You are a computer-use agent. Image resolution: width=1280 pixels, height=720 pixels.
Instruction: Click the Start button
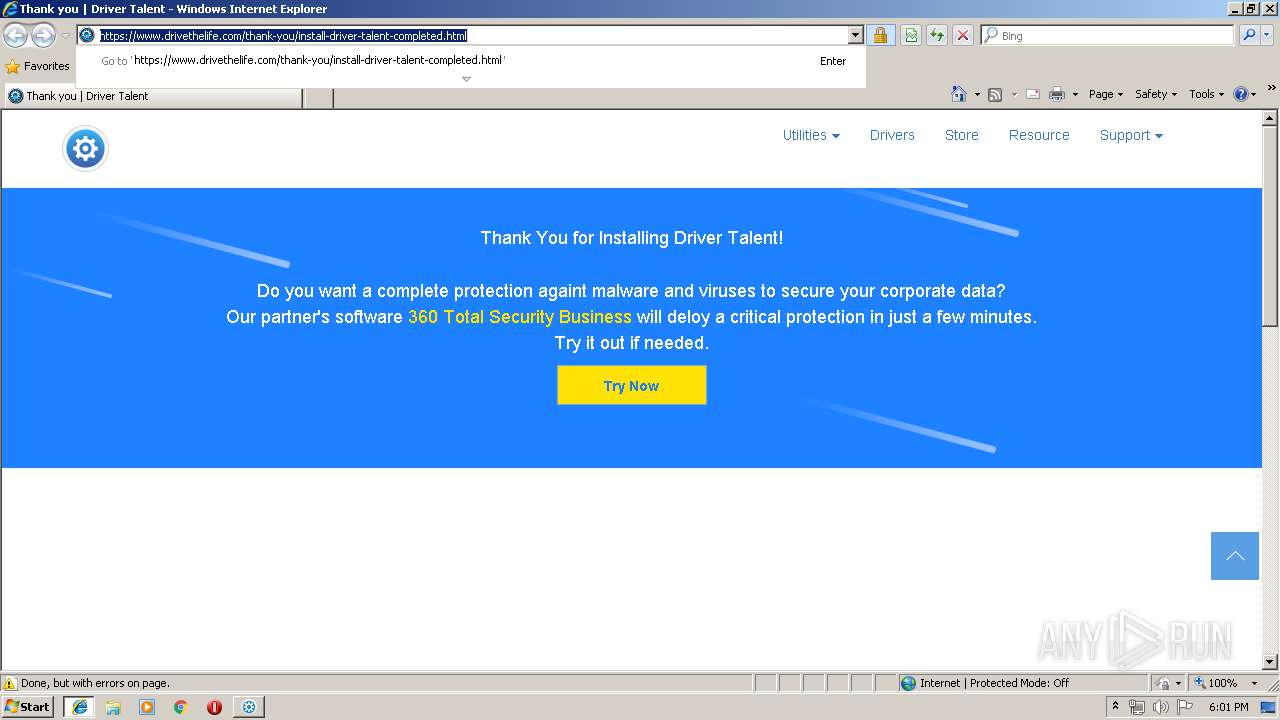click(28, 707)
